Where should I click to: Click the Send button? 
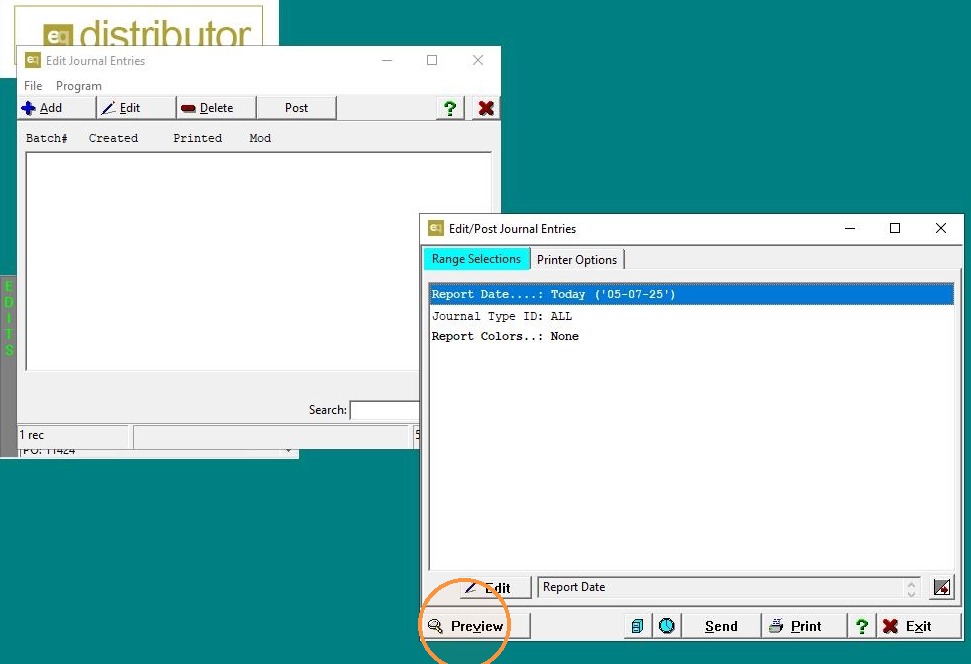[721, 626]
